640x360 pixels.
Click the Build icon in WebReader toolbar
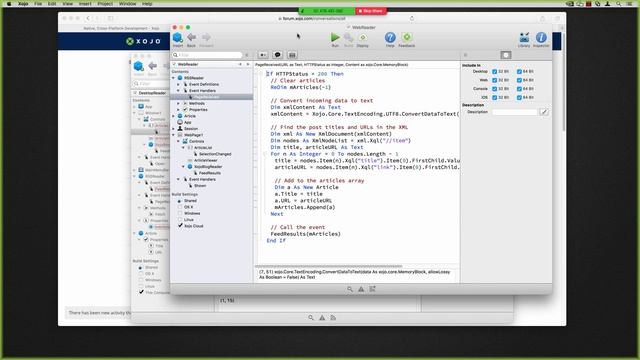(348, 38)
